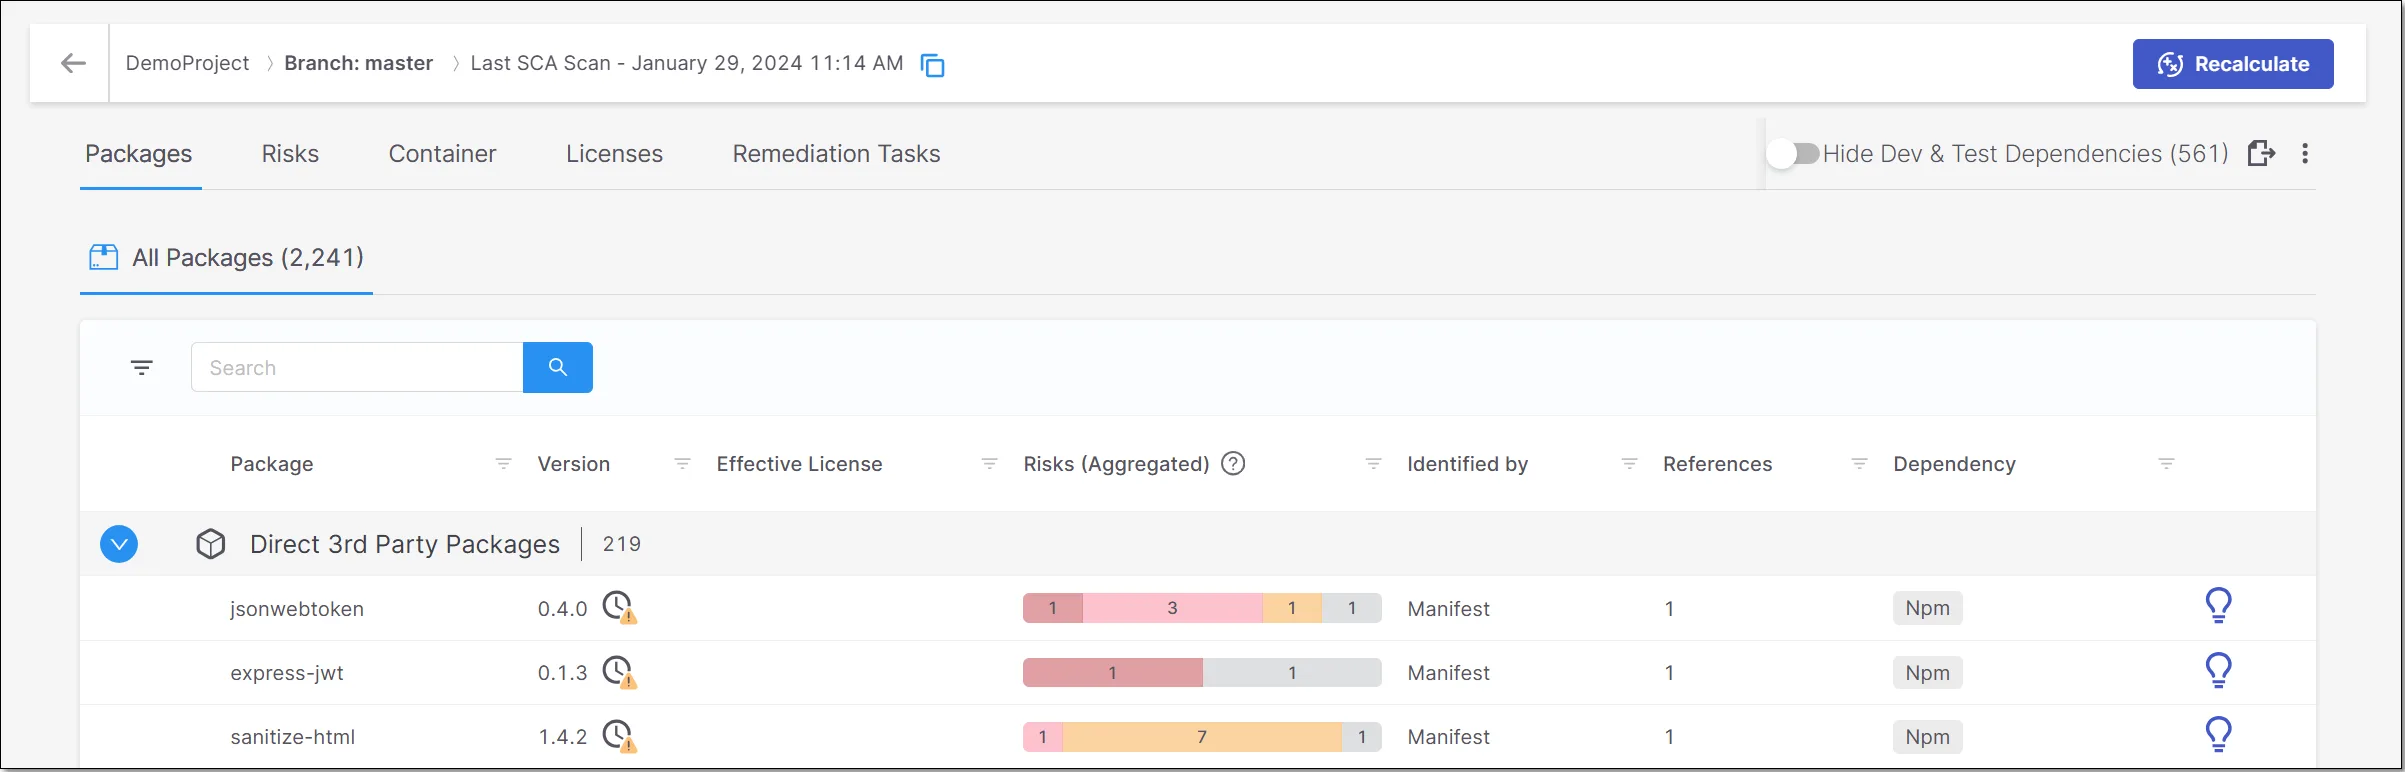
Task: Click the 219 count in group header
Action: (621, 544)
